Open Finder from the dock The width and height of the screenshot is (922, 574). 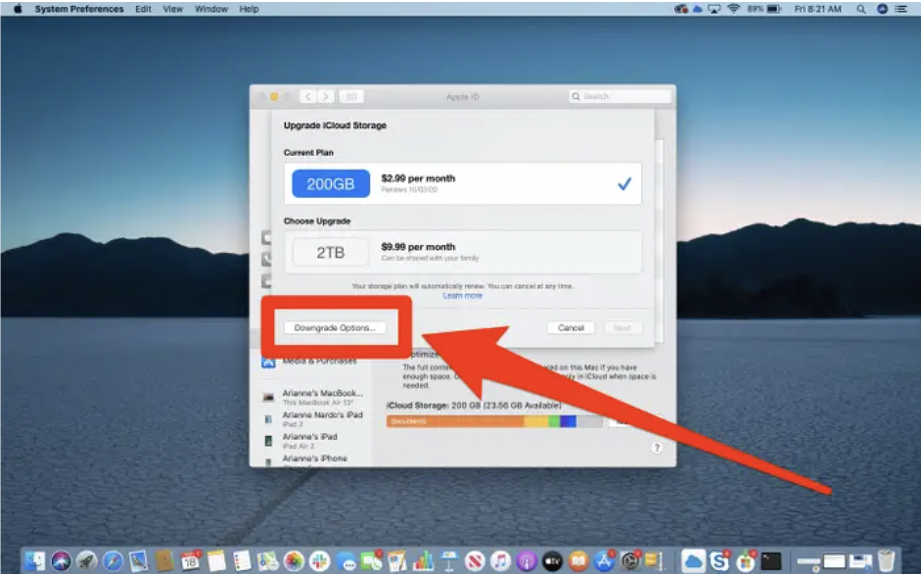[34, 561]
